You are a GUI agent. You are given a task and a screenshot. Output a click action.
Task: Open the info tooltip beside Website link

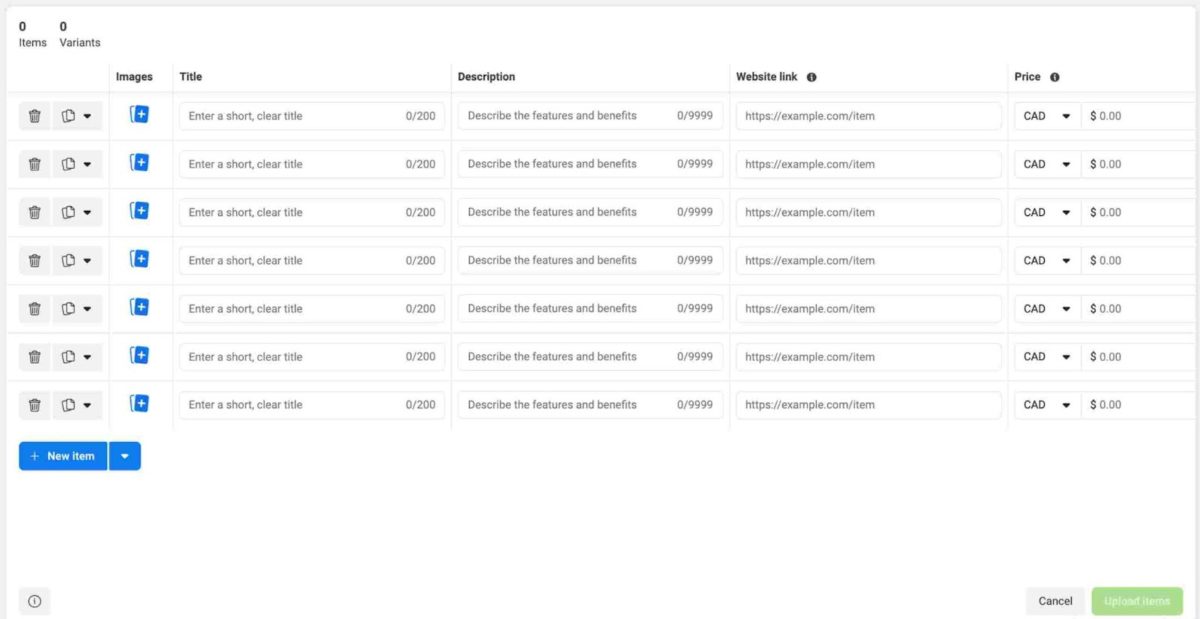pyautogui.click(x=812, y=76)
